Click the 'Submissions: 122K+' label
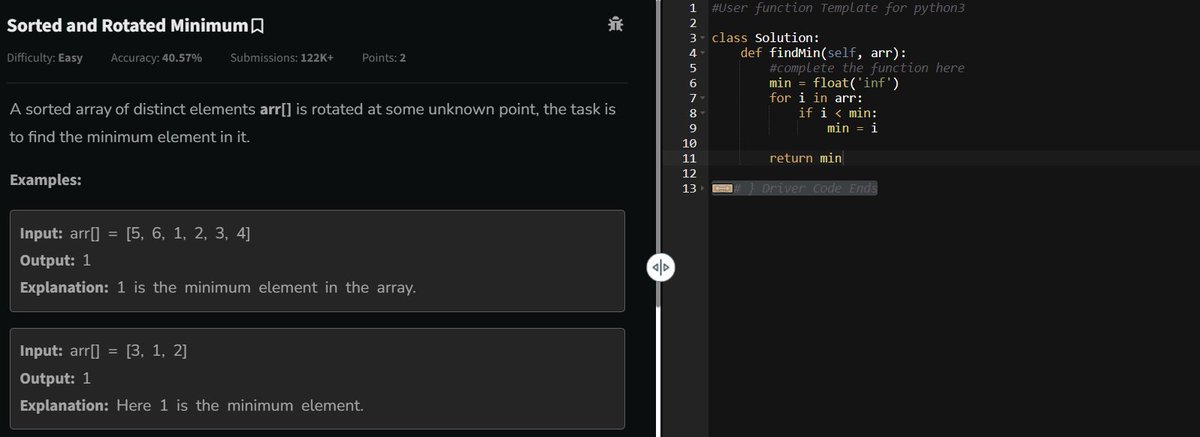This screenshot has width=1200, height=437. tap(282, 58)
